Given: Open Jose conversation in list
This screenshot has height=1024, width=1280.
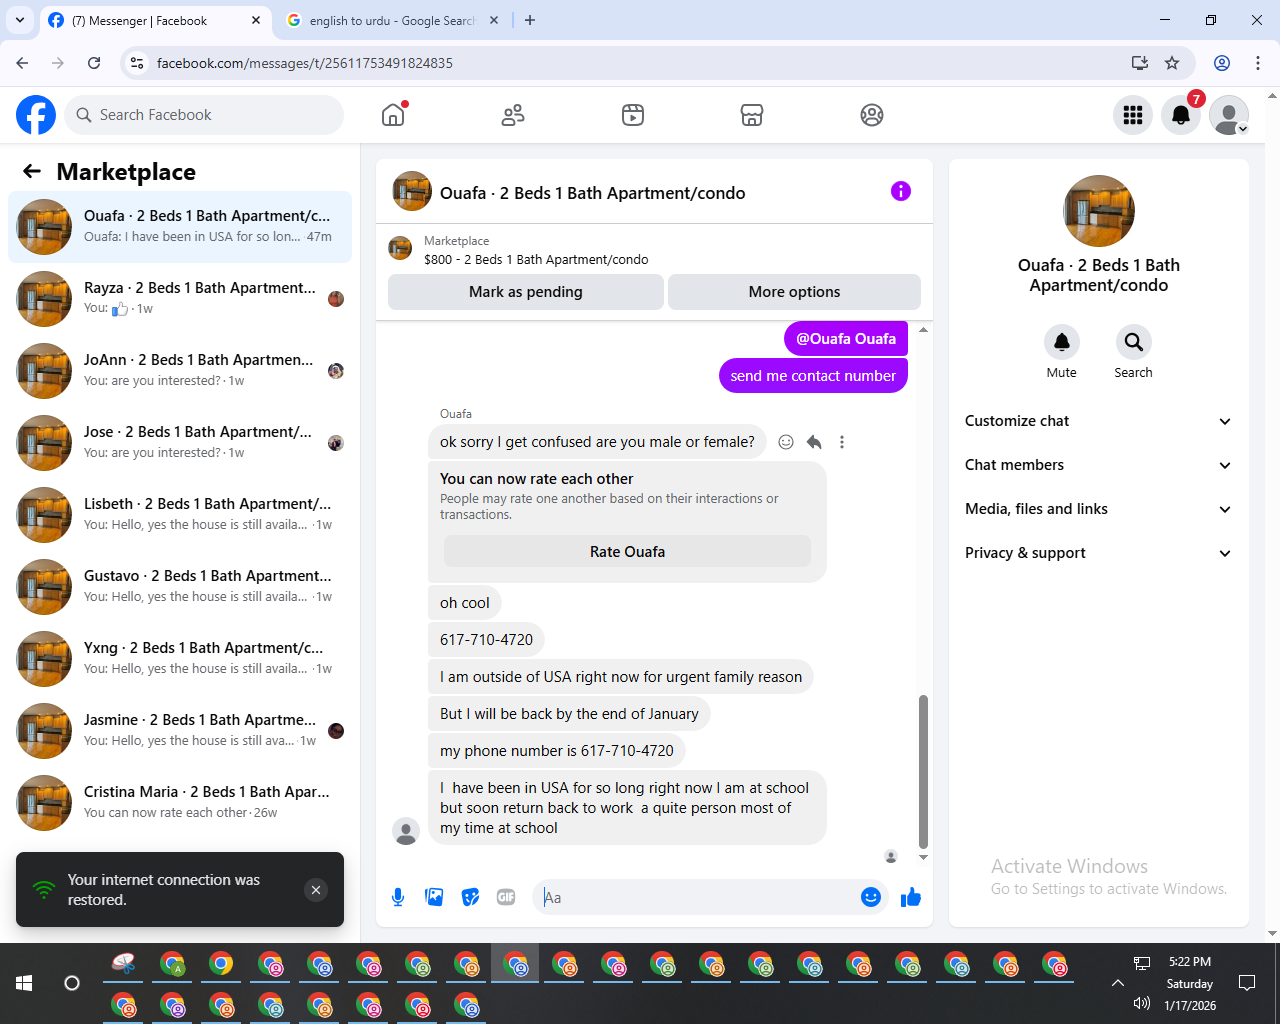Looking at the screenshot, I should tap(180, 443).
